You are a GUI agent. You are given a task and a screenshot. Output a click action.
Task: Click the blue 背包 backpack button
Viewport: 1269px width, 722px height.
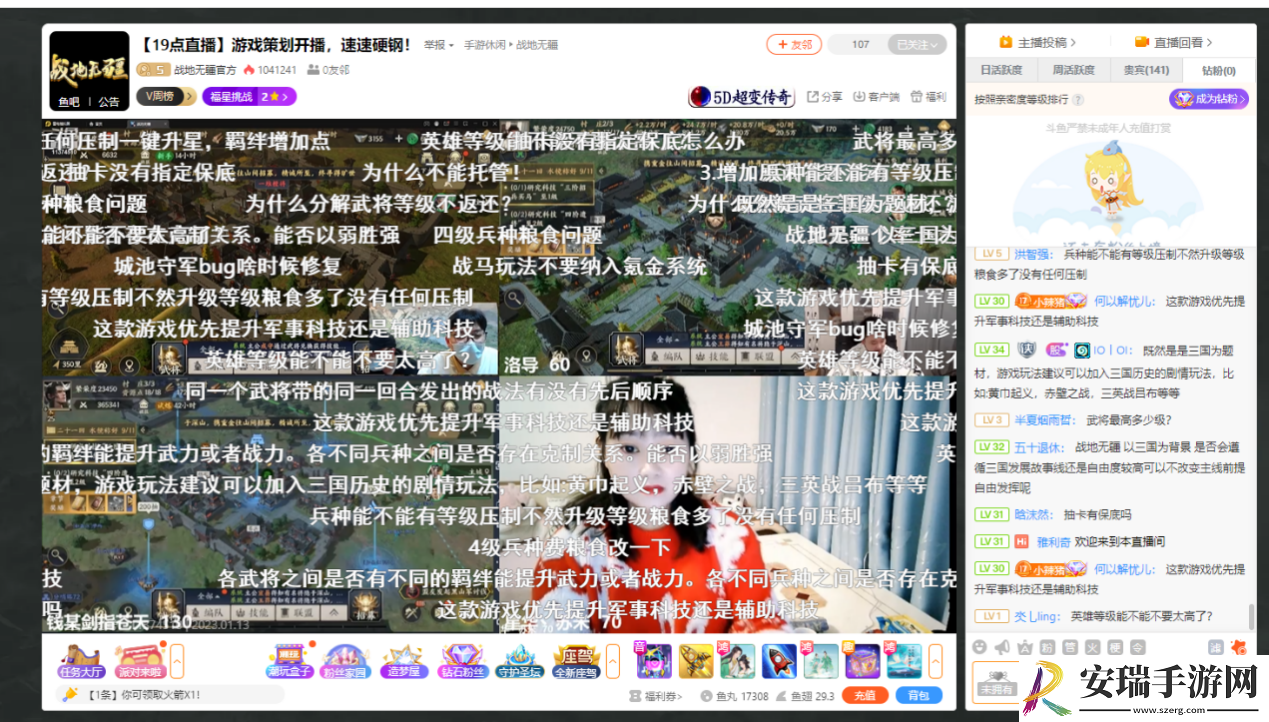pos(918,695)
